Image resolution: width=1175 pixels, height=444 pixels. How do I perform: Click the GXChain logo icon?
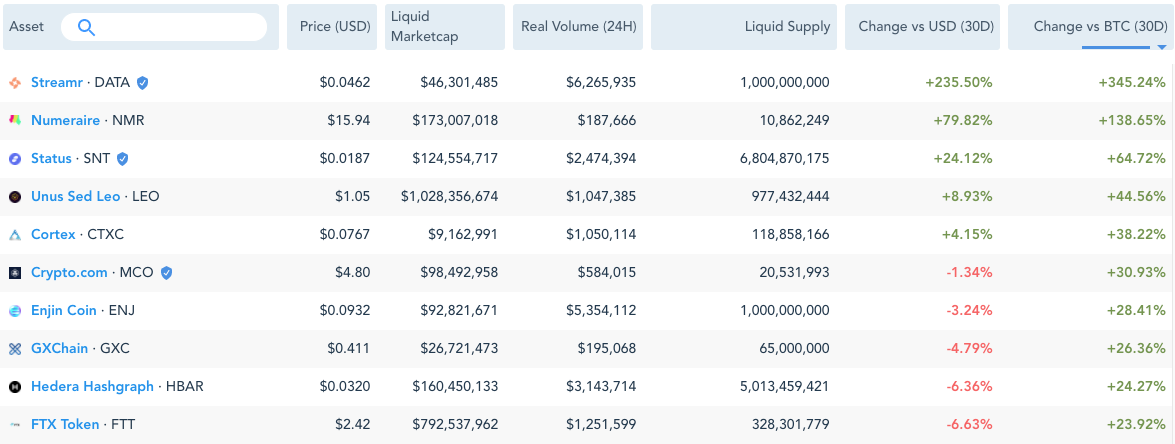tap(15, 349)
